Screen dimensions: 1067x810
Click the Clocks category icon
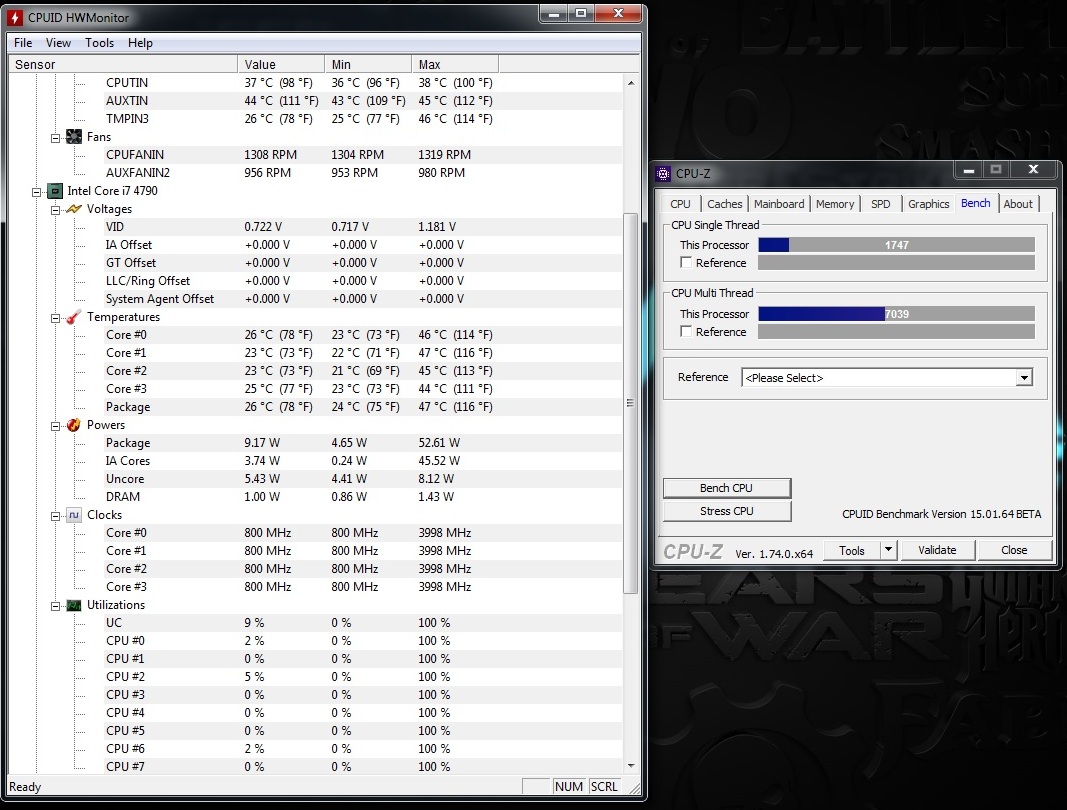74,515
